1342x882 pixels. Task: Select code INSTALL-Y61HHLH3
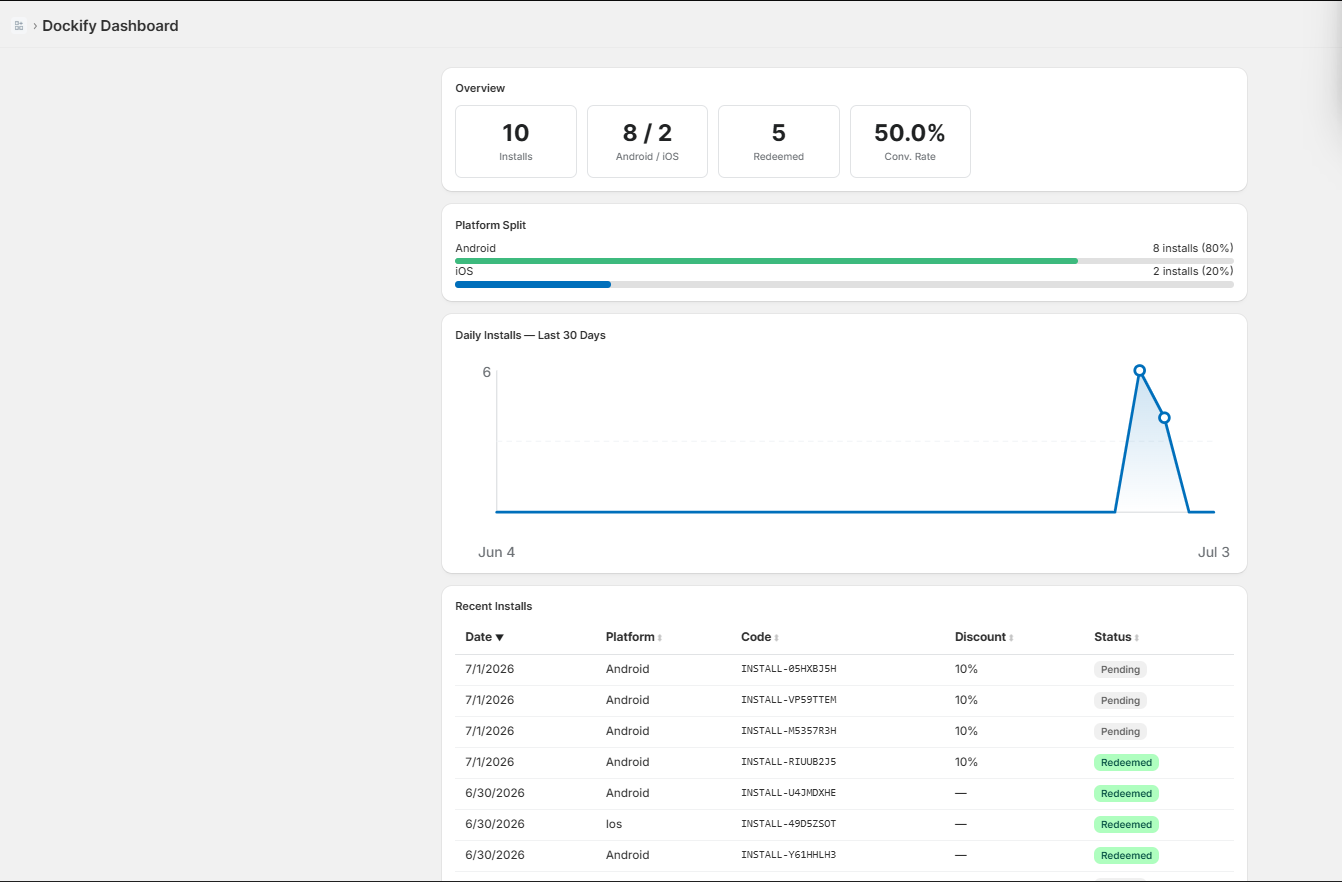pos(789,855)
